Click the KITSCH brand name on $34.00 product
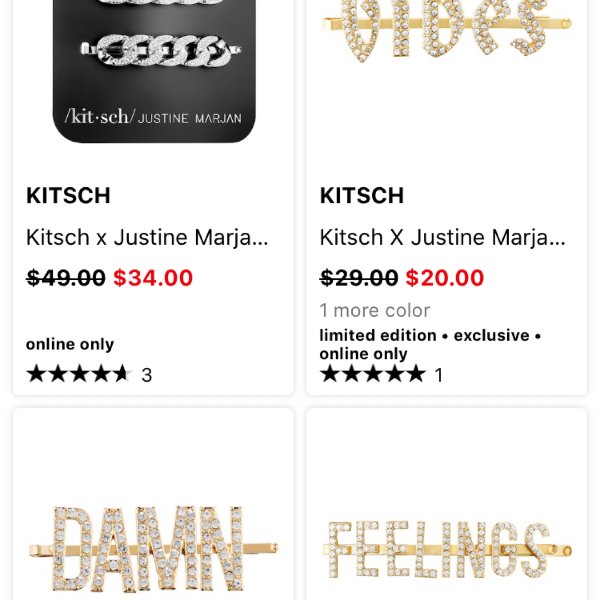Screen dimensions: 600x600 68,196
